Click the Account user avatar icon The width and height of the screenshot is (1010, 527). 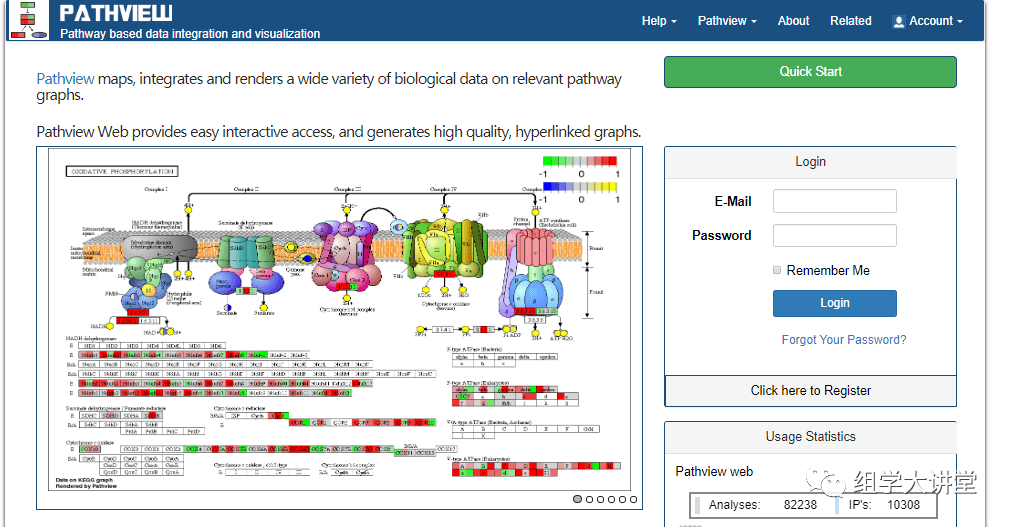coord(899,21)
